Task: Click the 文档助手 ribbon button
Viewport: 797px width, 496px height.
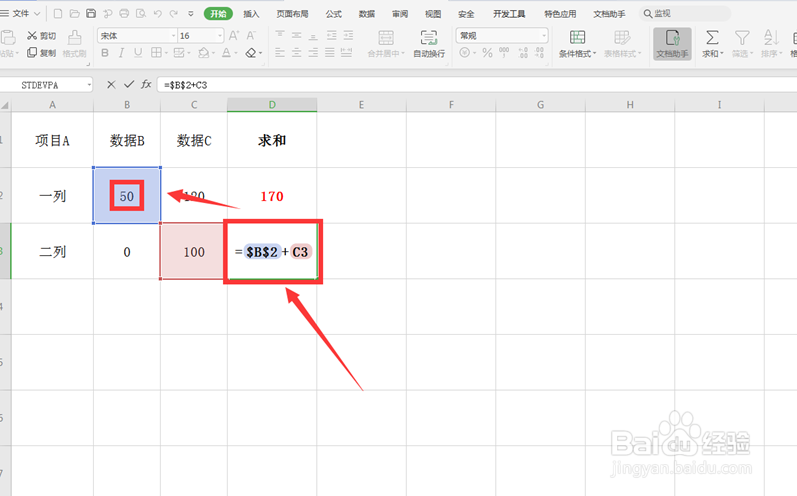Action: click(x=672, y=44)
